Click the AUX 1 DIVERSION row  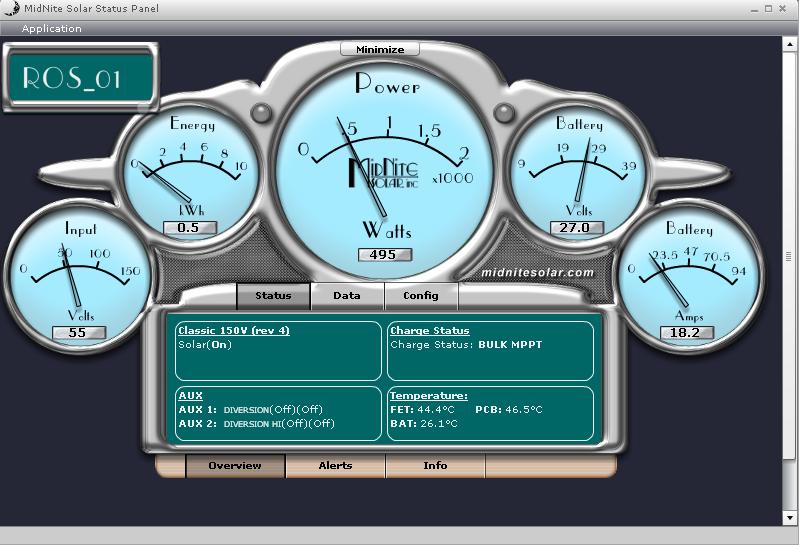click(251, 410)
